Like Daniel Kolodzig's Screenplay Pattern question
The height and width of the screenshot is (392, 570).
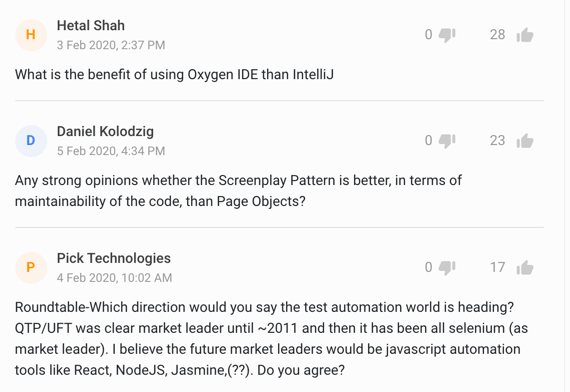[525, 141]
